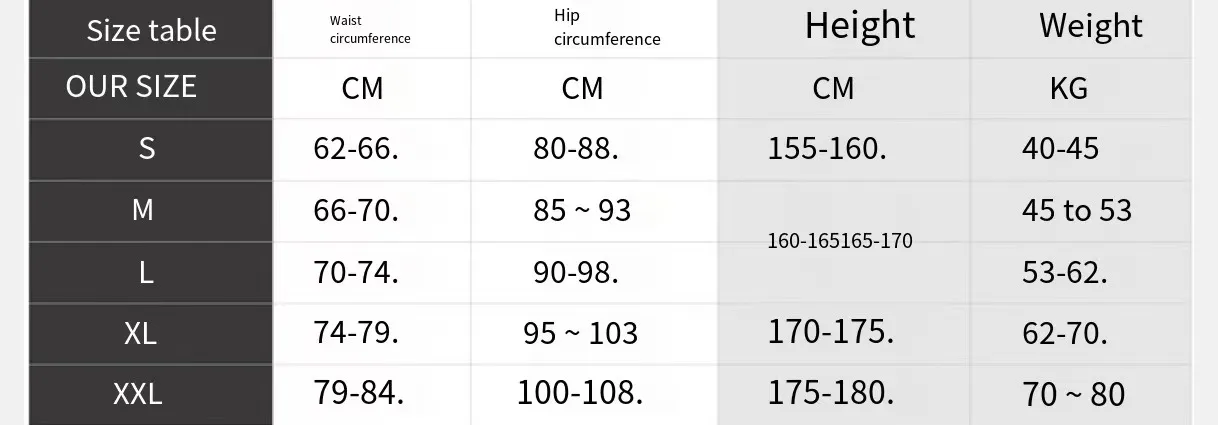Click the KG unit cell under Weight

[x=1068, y=88]
